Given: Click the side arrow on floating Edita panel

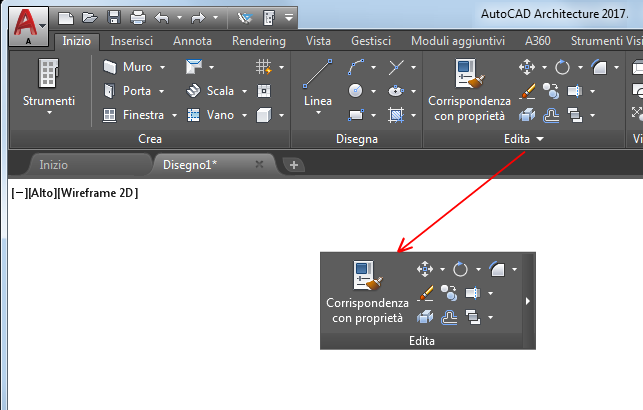Looking at the screenshot, I should click(528, 301).
